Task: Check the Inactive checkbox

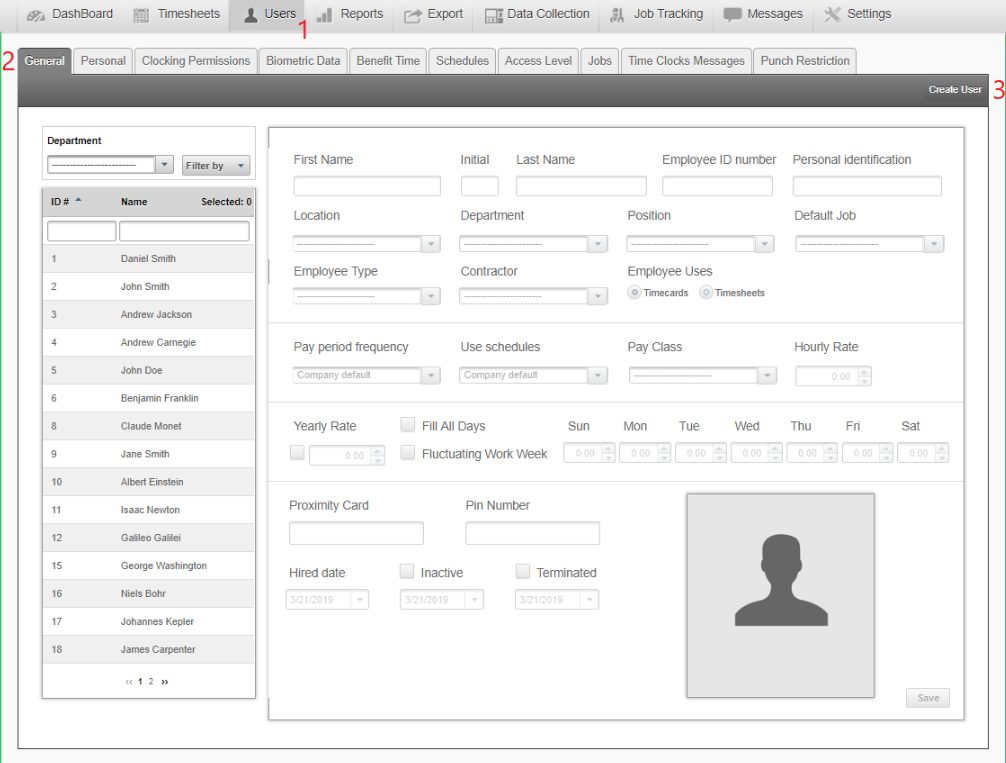Action: pos(407,571)
